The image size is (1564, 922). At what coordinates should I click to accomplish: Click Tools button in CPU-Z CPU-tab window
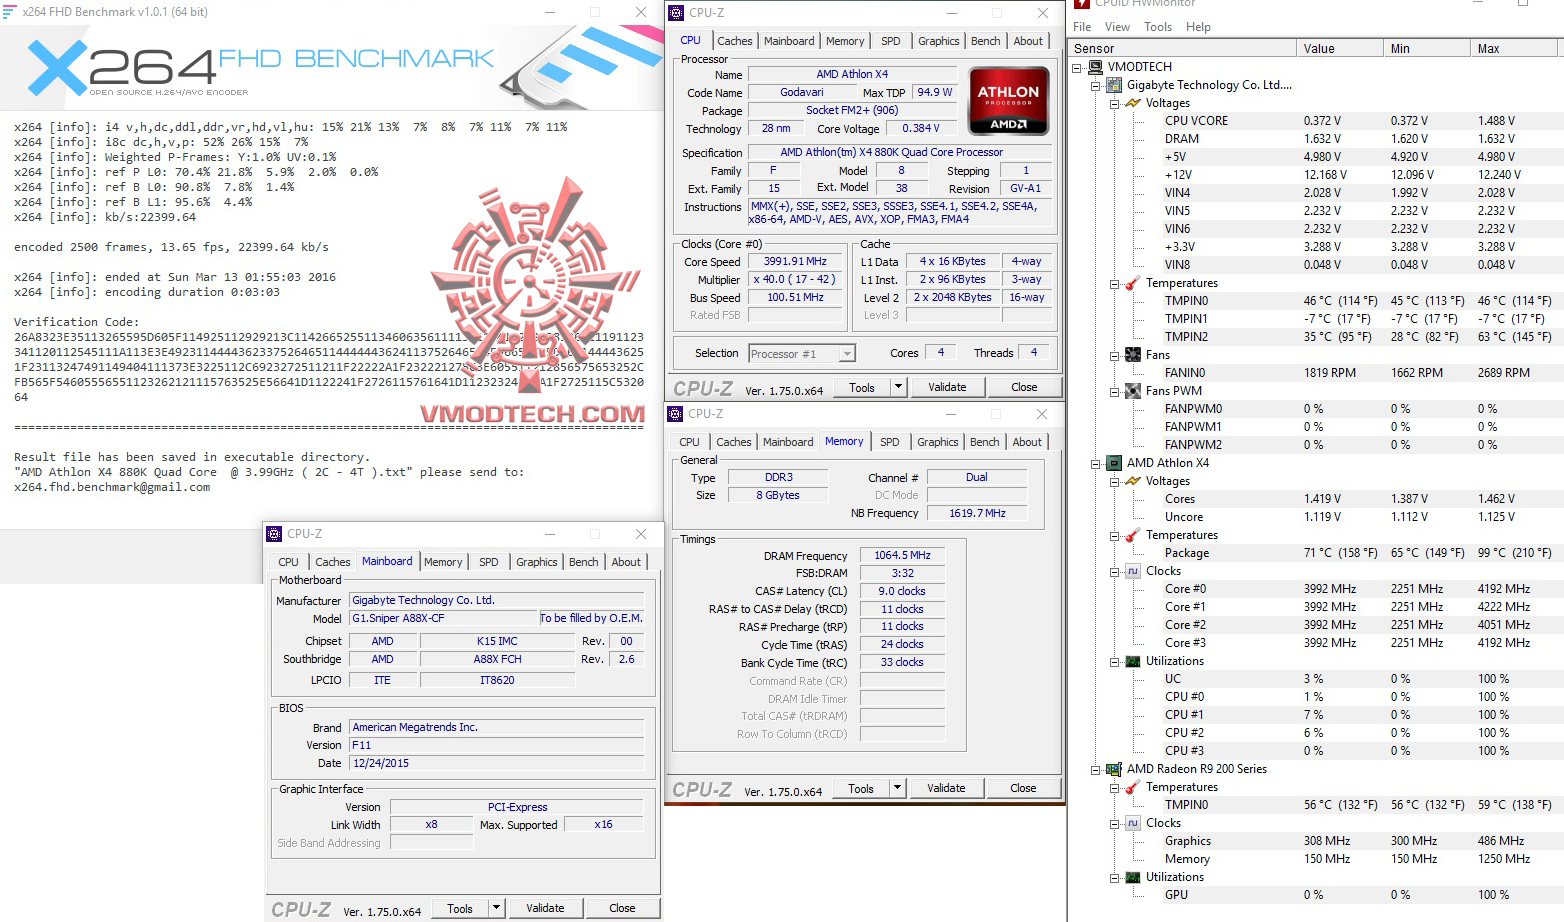(862, 387)
